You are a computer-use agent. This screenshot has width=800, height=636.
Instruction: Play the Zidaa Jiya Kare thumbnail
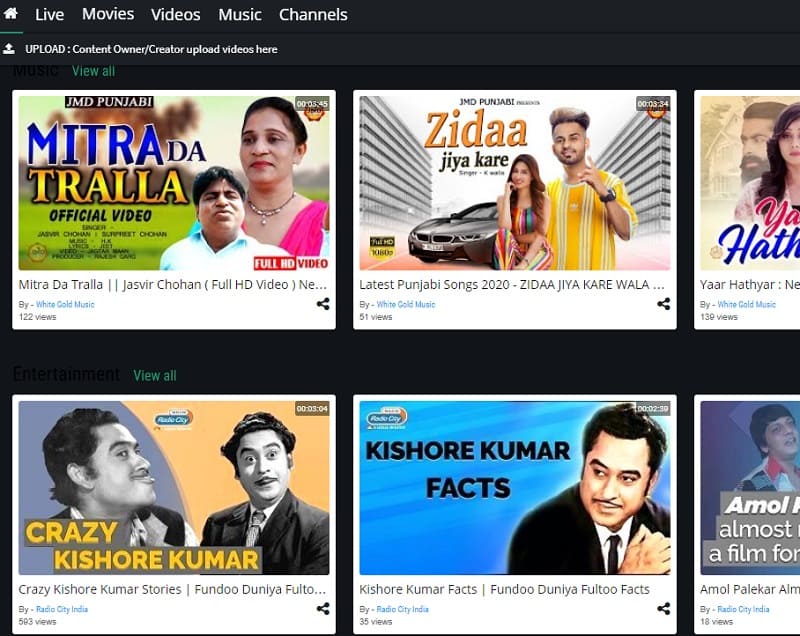(515, 183)
